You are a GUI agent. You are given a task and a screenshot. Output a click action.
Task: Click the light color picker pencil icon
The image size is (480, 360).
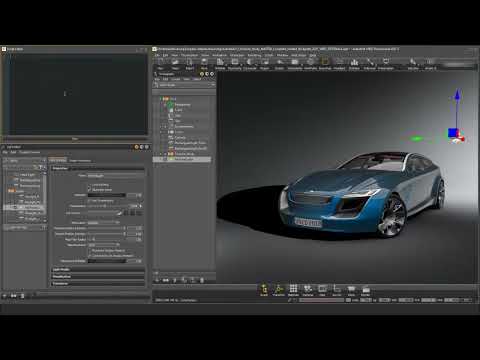tap(119, 213)
